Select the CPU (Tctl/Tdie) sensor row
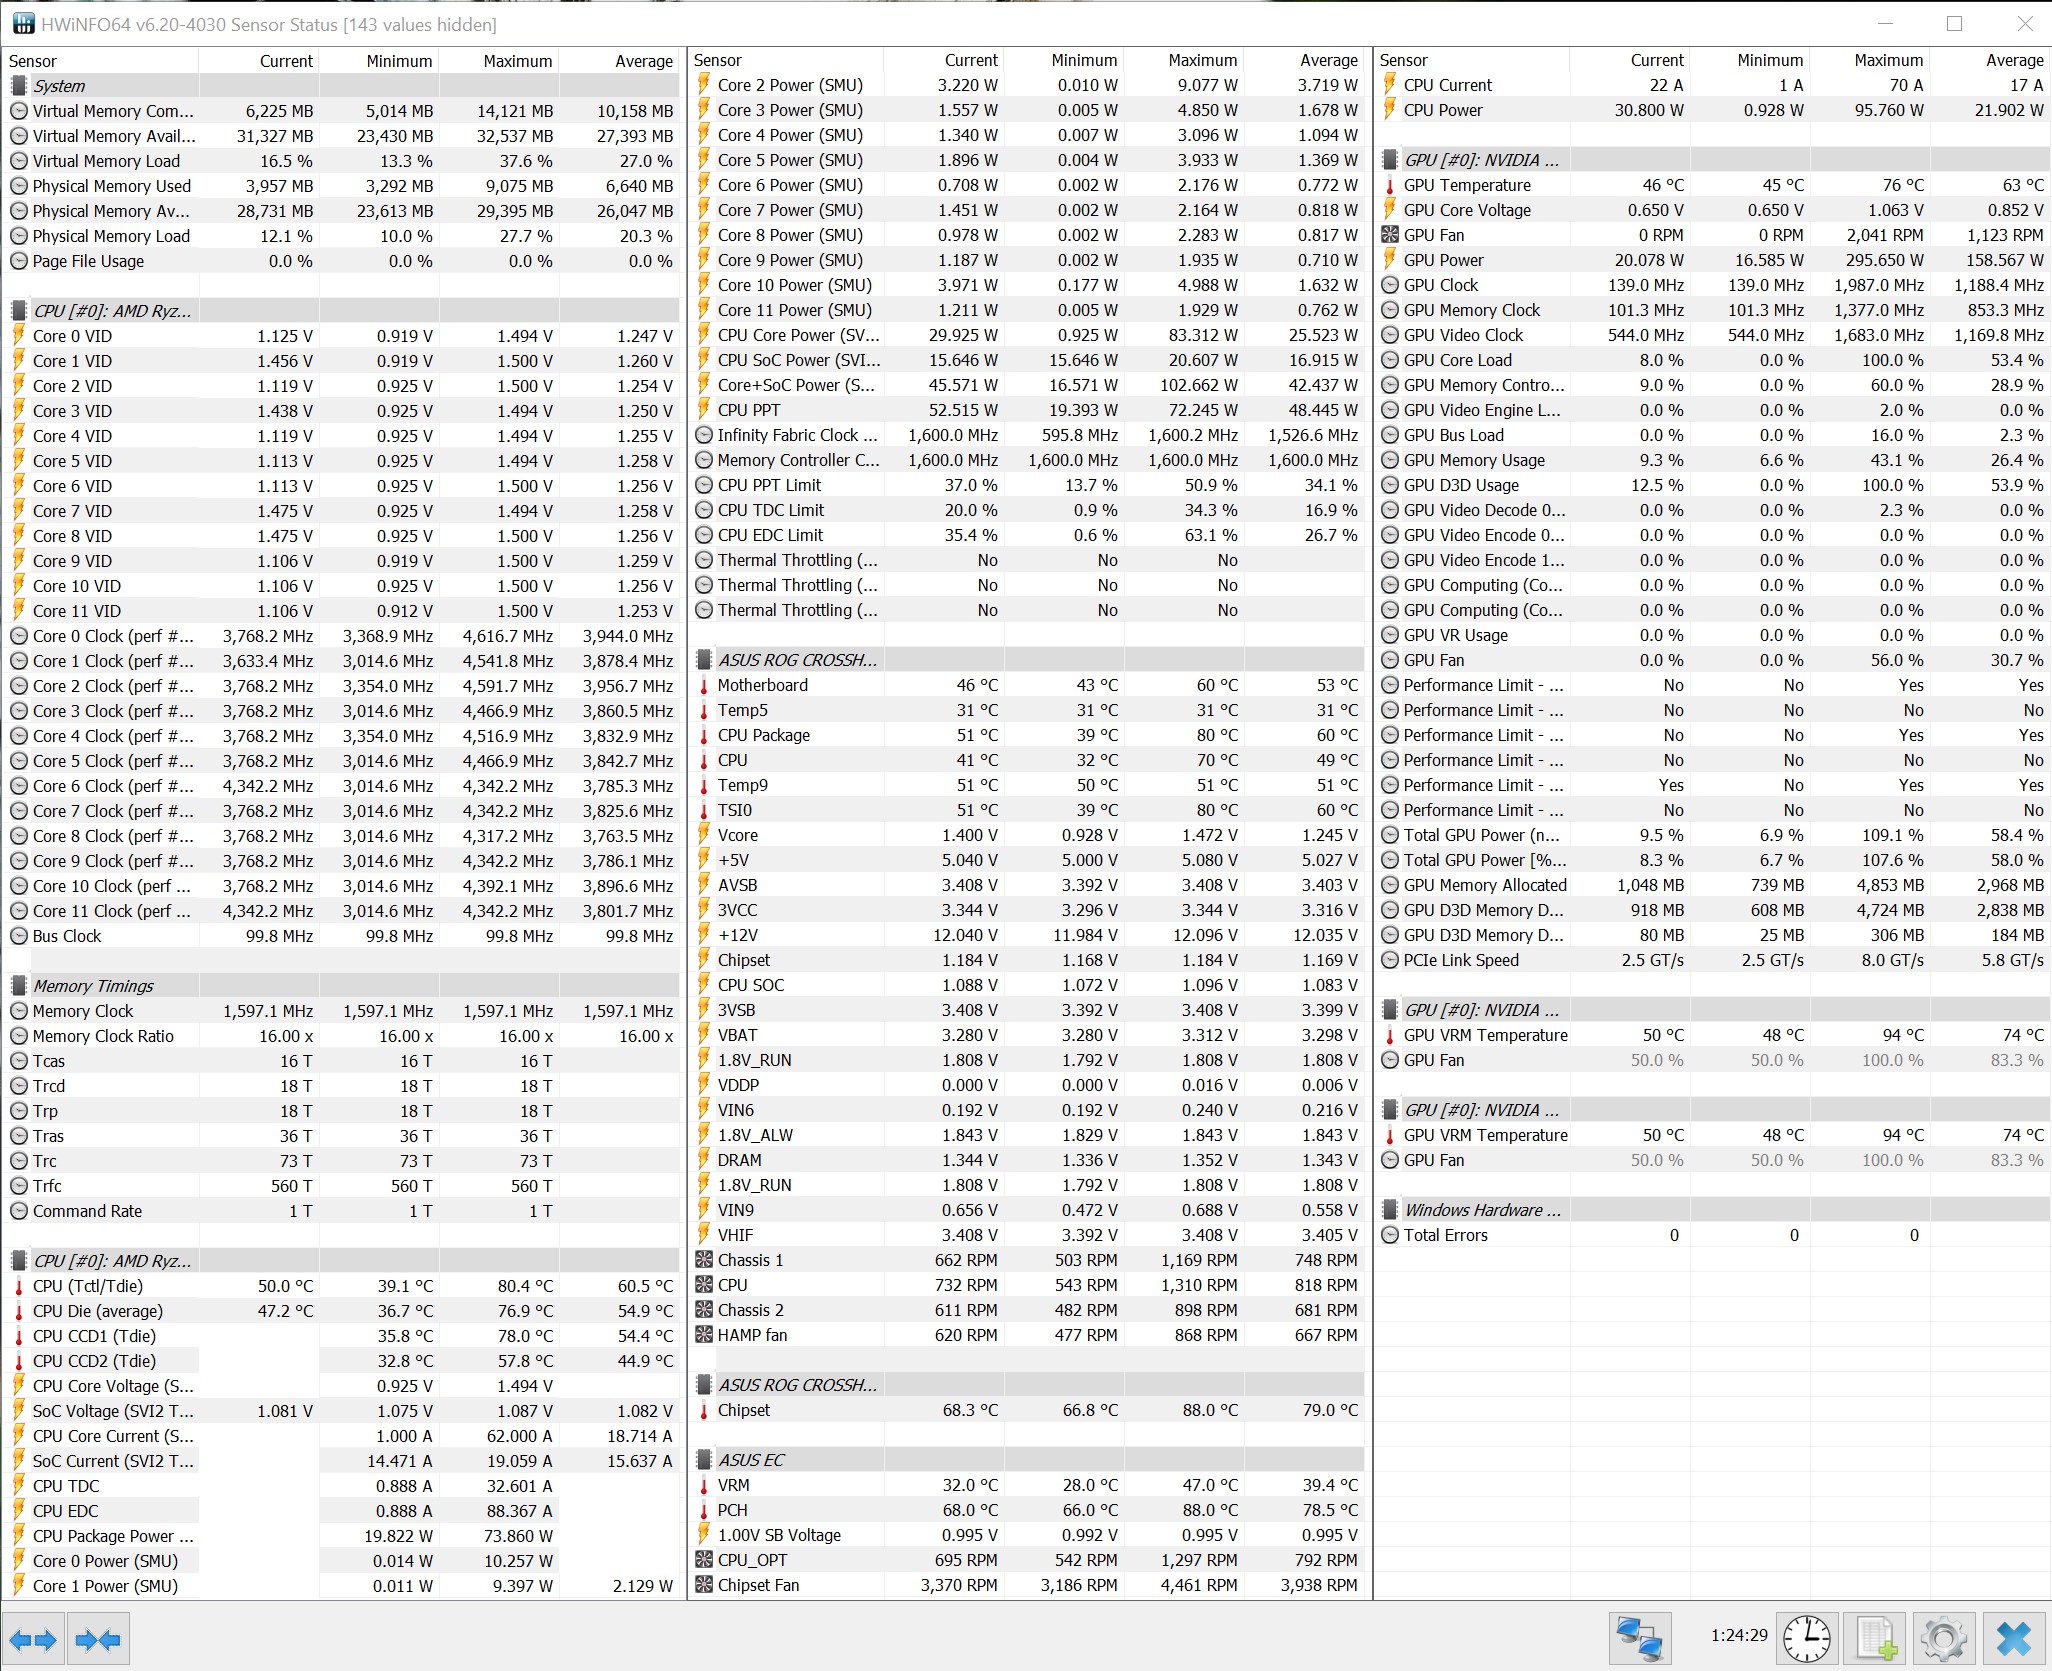This screenshot has width=2052, height=1671. pyautogui.click(x=88, y=1286)
